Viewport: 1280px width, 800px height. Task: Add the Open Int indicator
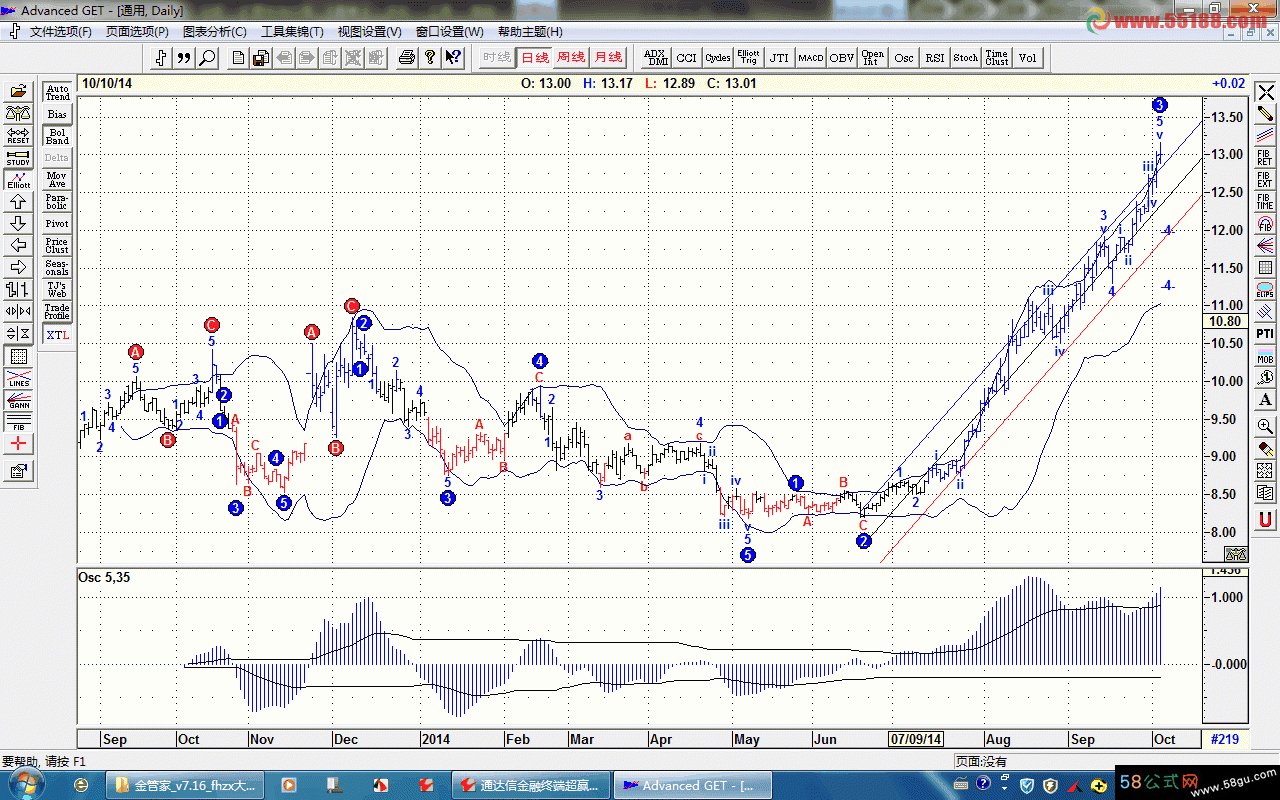click(873, 58)
